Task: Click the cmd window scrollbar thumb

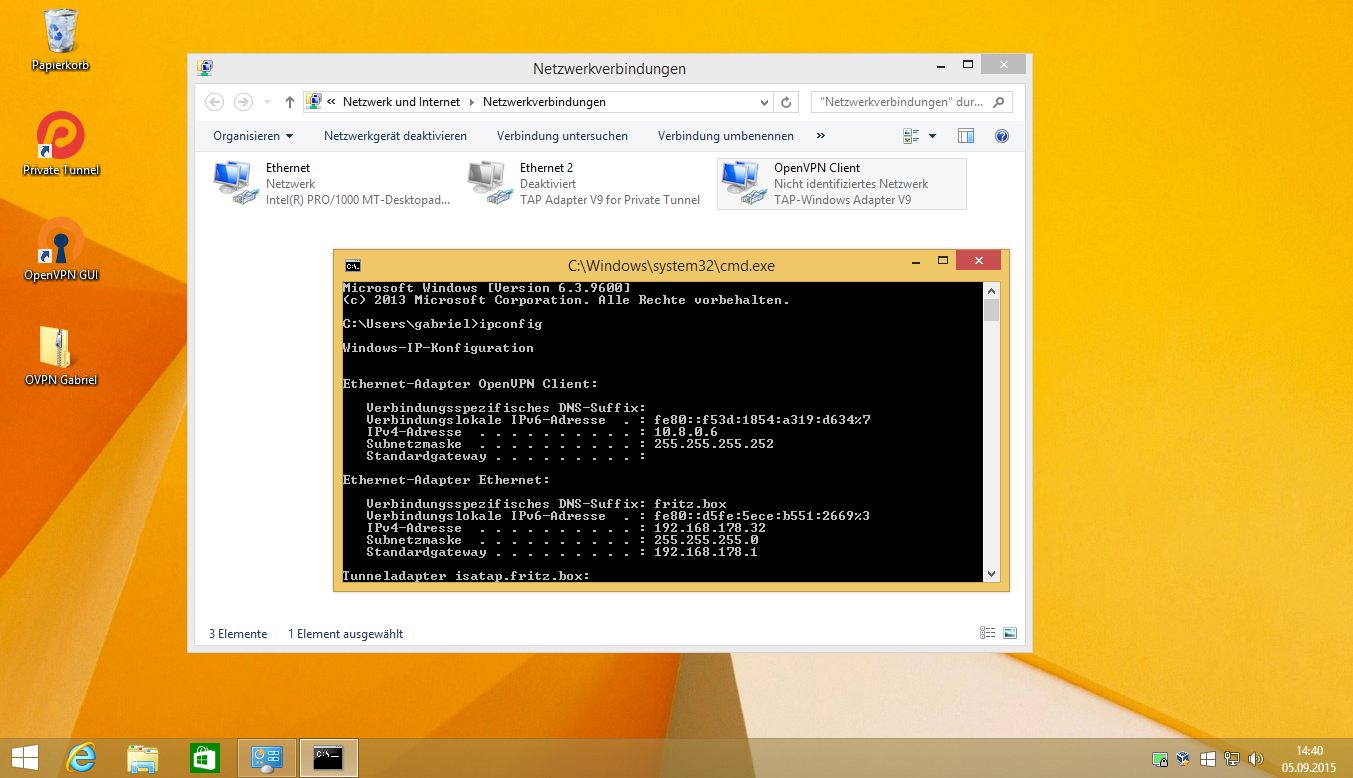Action: pos(992,309)
